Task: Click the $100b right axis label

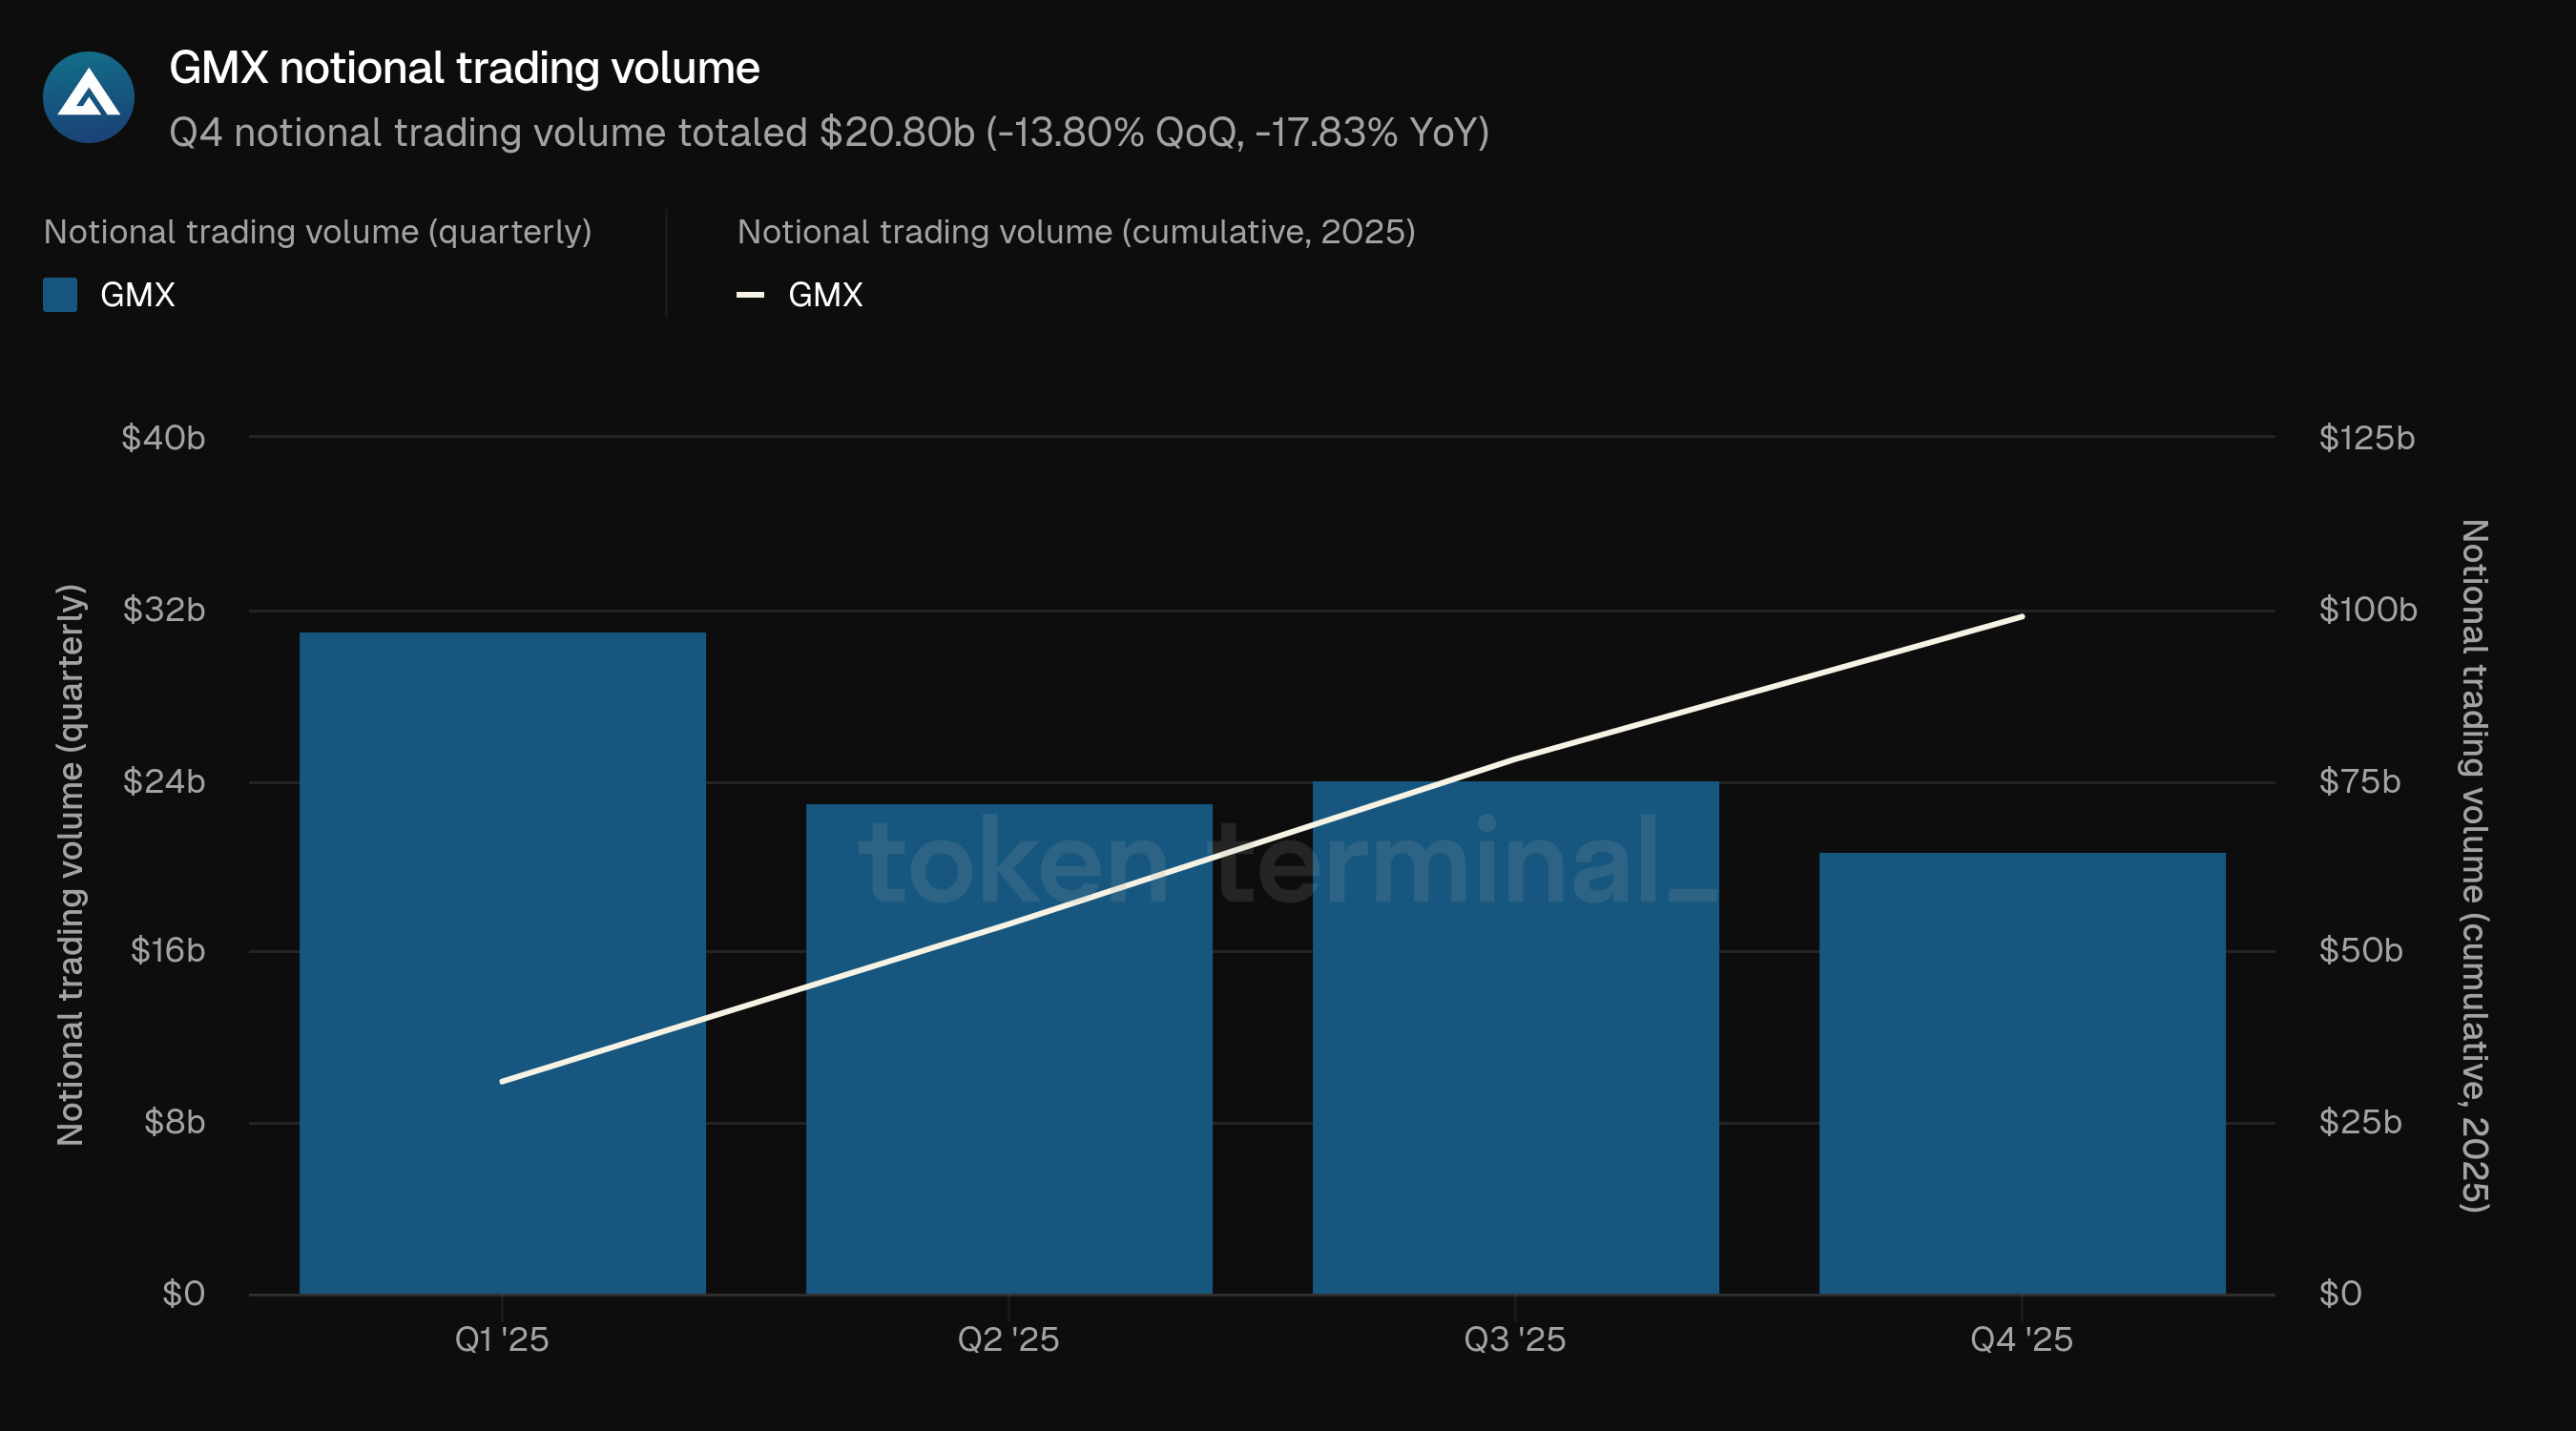Action: 2367,609
